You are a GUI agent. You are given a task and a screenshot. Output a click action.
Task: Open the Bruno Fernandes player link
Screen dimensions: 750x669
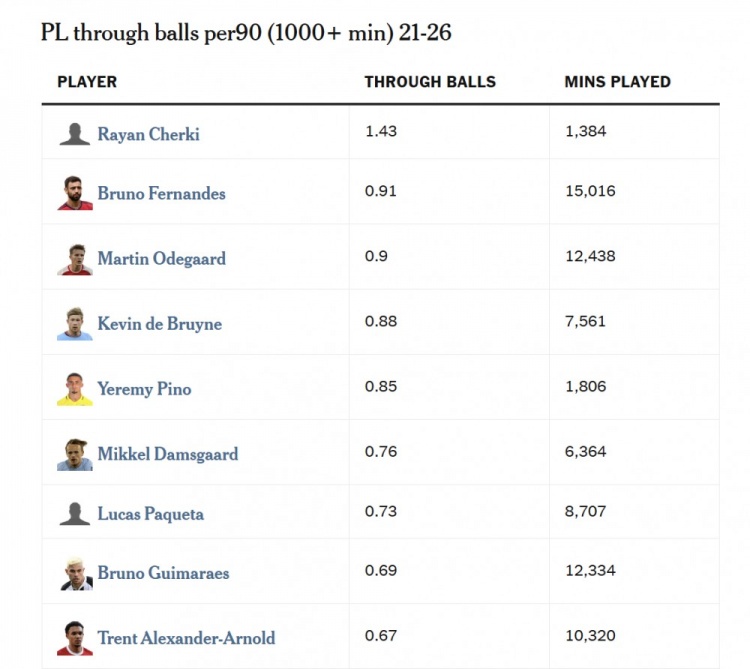click(161, 193)
